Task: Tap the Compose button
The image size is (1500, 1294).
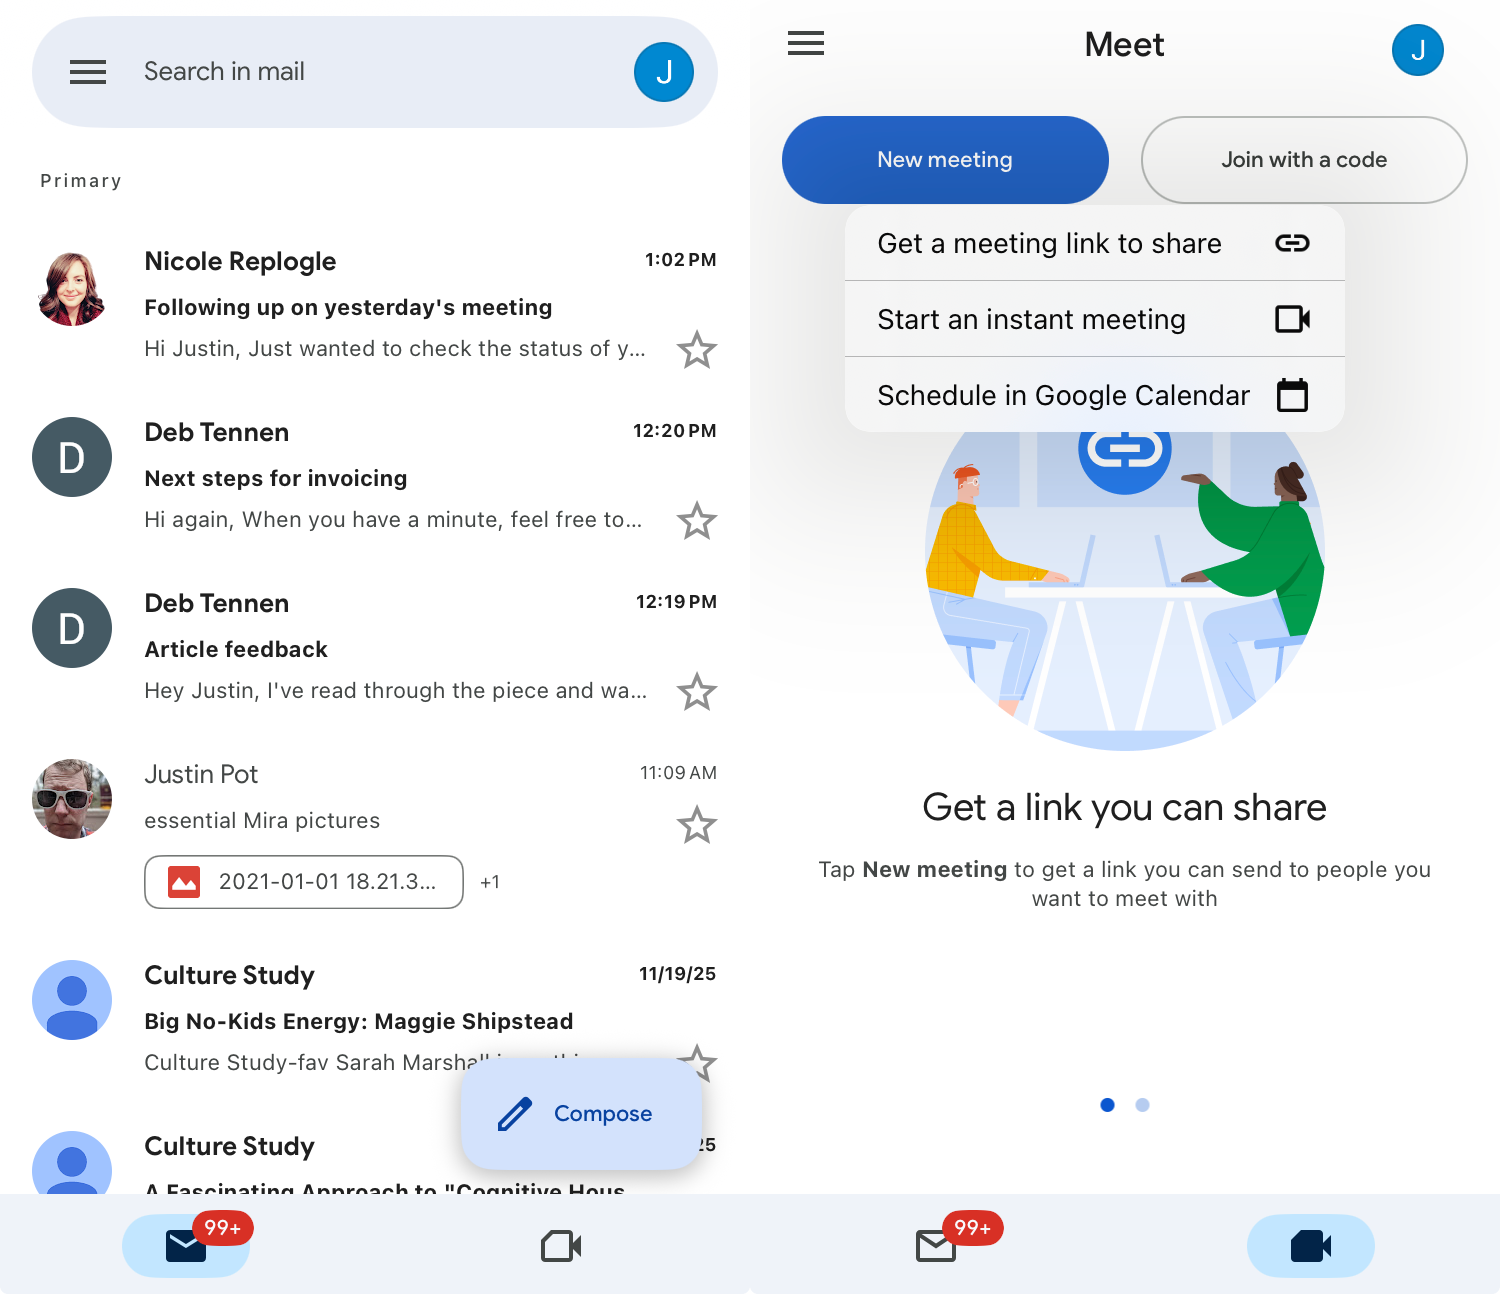Action: tap(580, 1113)
